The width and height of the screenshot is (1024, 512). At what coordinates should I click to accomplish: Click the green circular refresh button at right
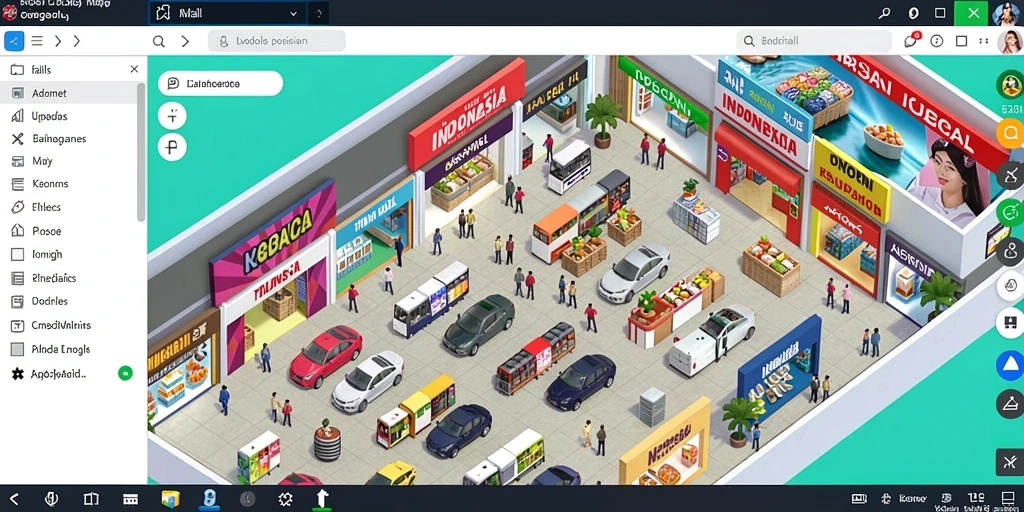(x=1010, y=212)
